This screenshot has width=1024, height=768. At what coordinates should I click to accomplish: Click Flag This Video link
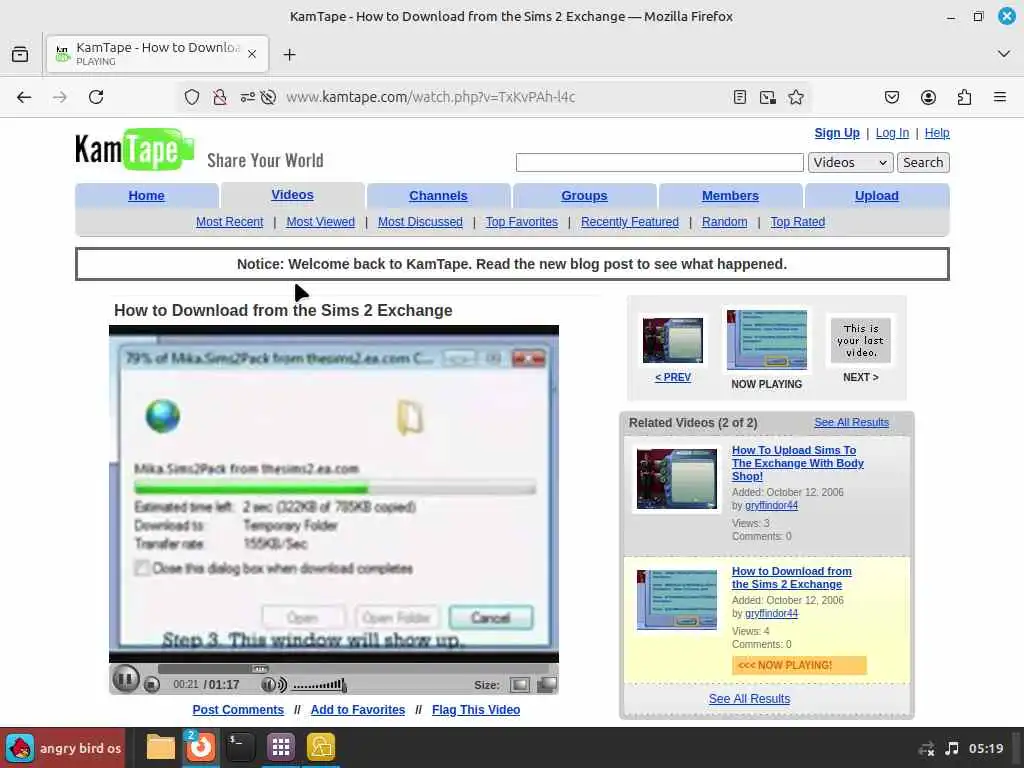click(x=475, y=710)
